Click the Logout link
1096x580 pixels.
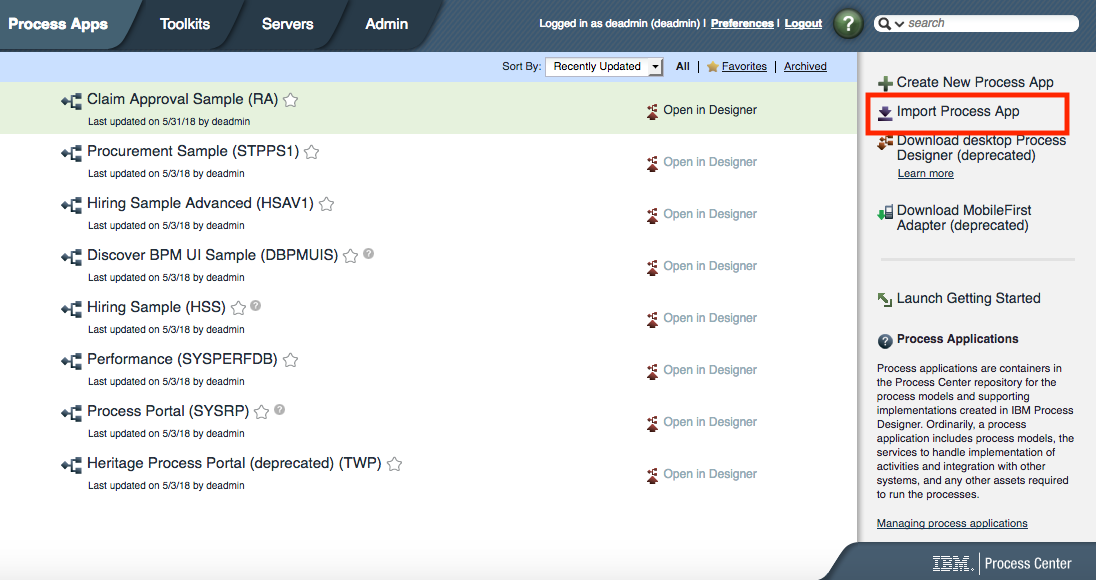click(x=803, y=23)
